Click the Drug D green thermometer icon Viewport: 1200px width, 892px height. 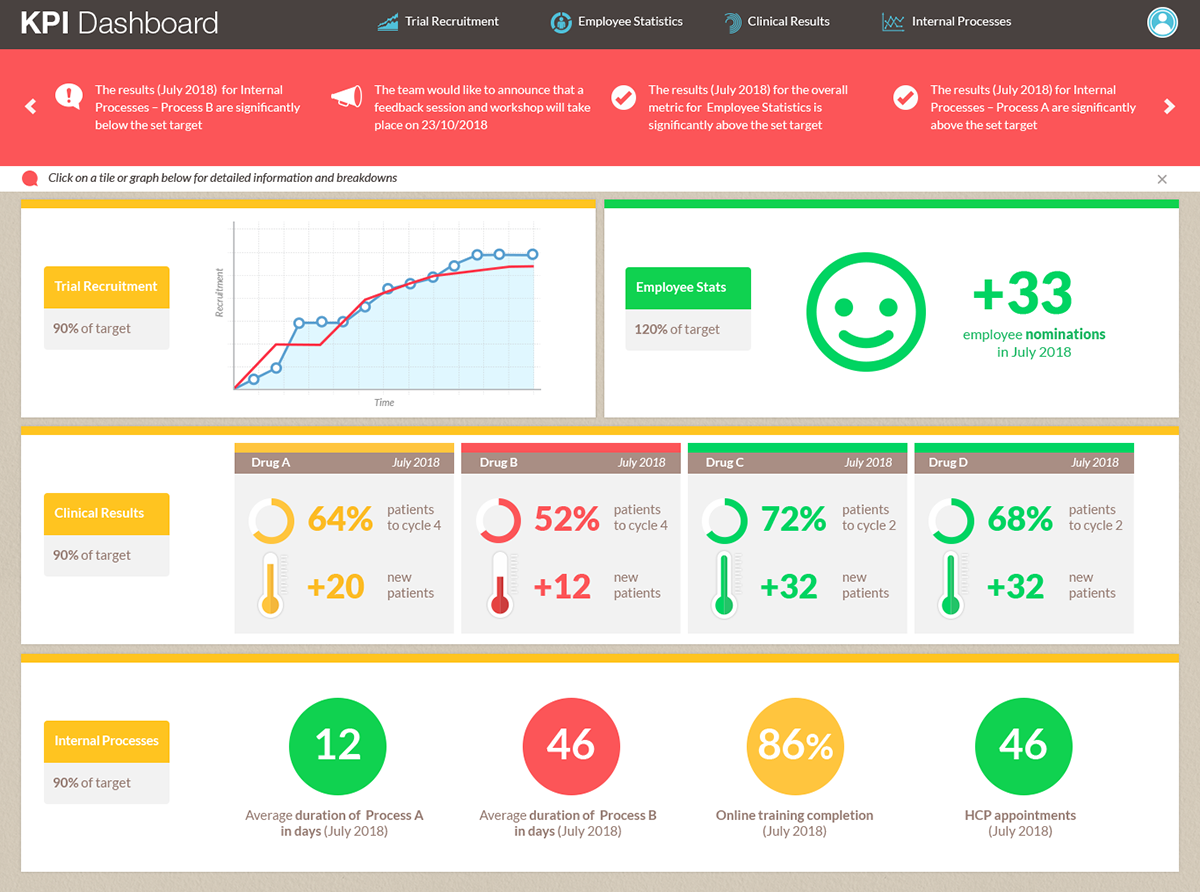pyautogui.click(x=950, y=584)
